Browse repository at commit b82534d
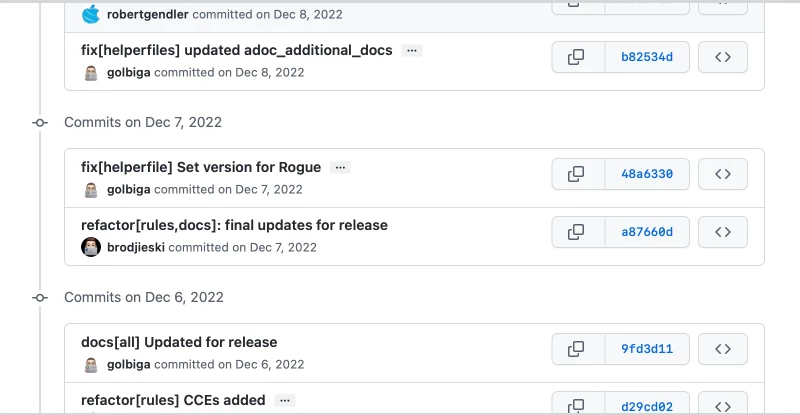The image size is (800, 415). pos(723,57)
